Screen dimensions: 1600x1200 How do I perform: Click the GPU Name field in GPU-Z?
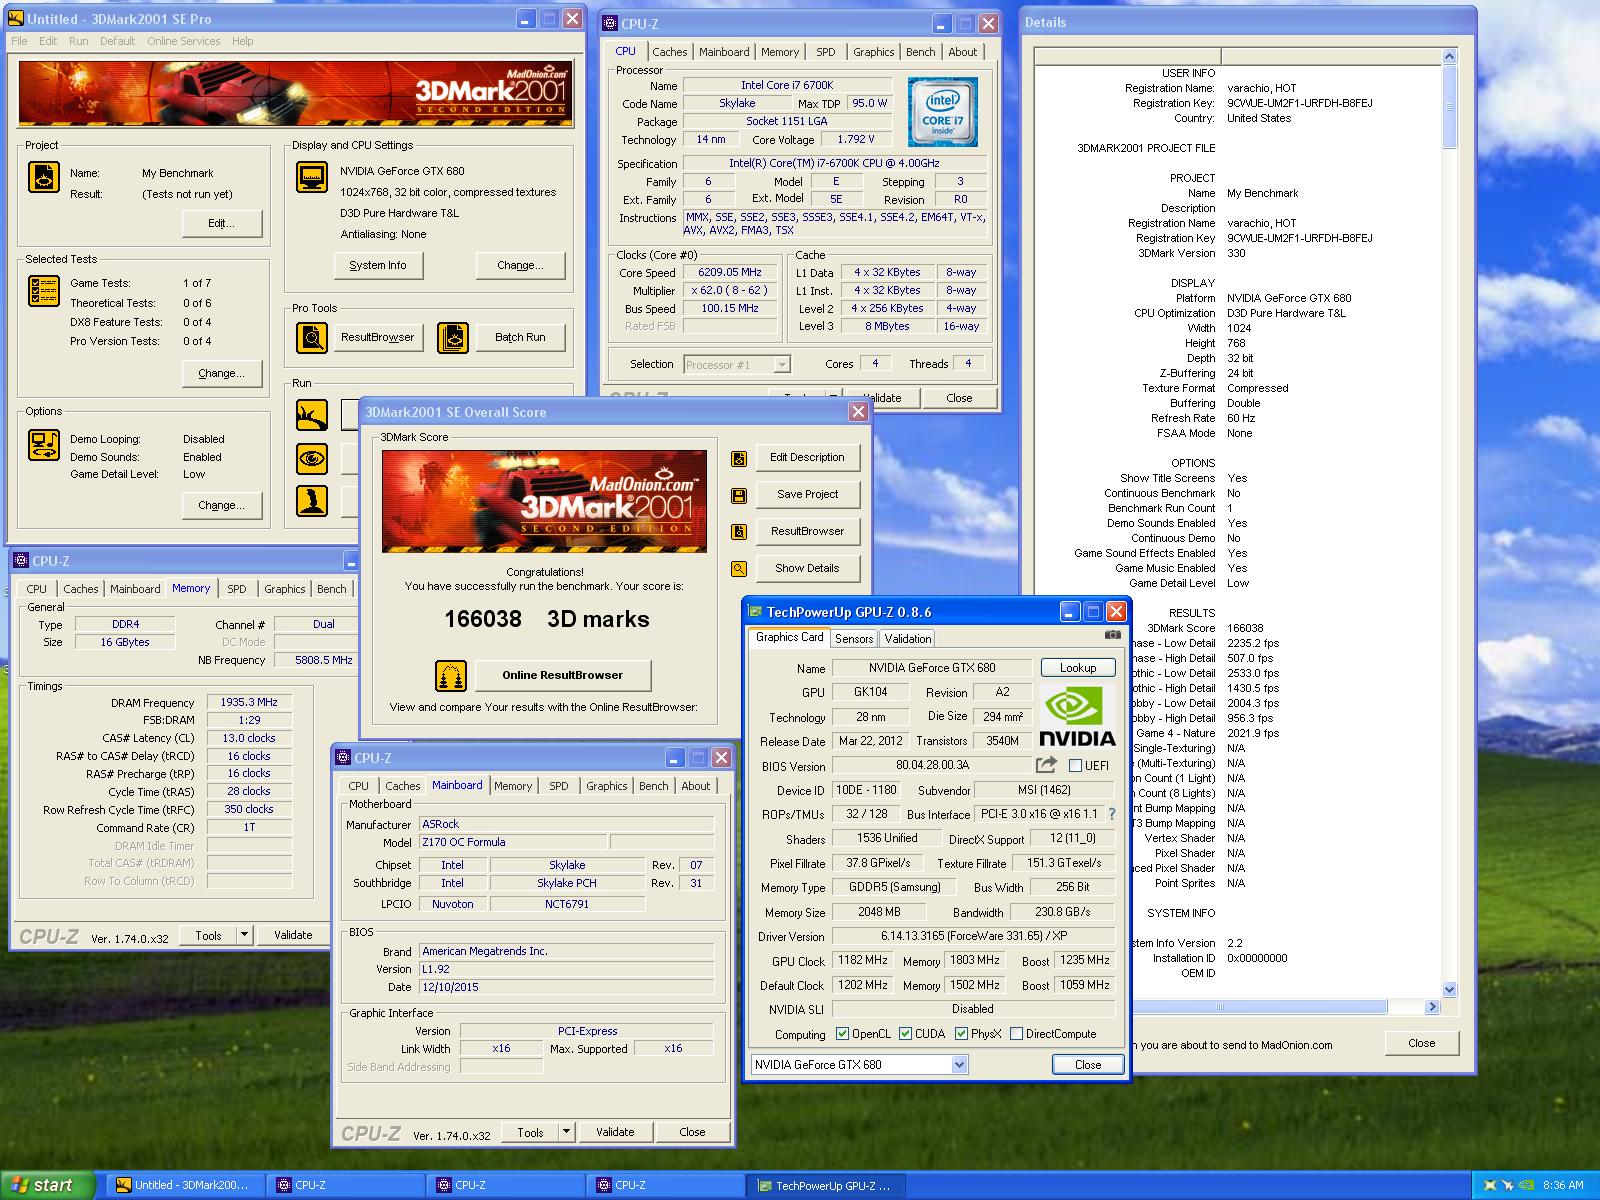click(931, 668)
